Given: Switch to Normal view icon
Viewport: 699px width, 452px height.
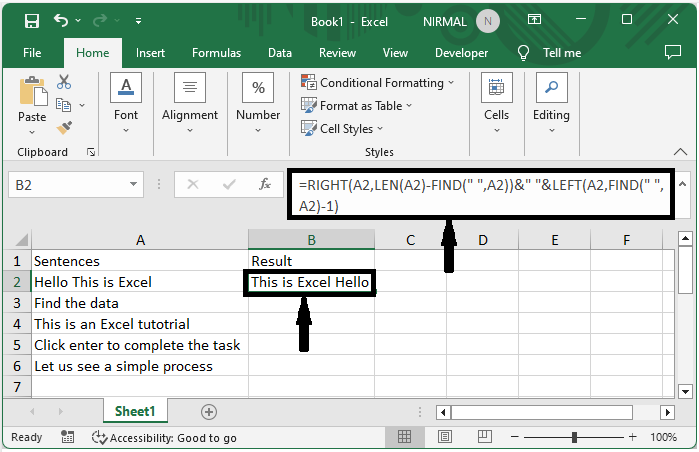Looking at the screenshot, I should [x=404, y=437].
